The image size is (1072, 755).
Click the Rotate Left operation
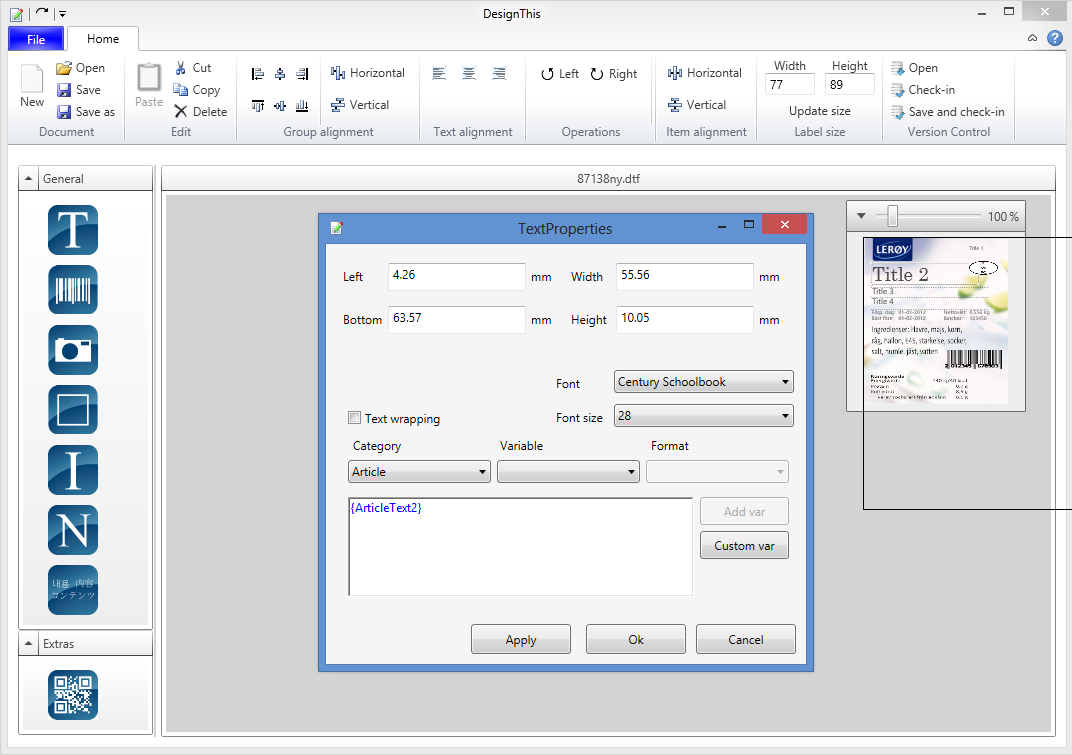click(560, 74)
